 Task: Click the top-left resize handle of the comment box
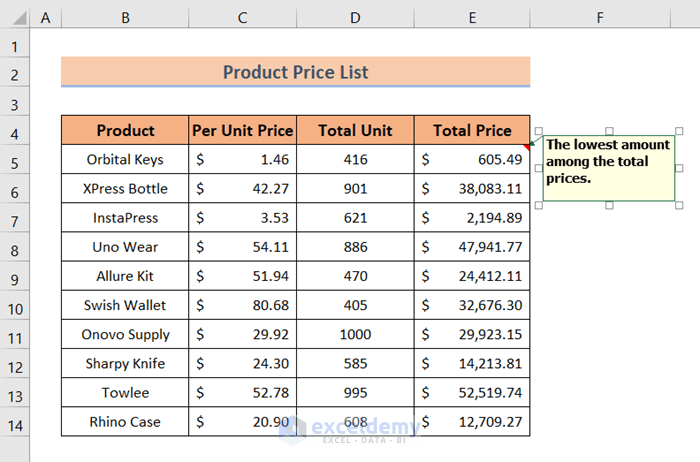tap(540, 131)
